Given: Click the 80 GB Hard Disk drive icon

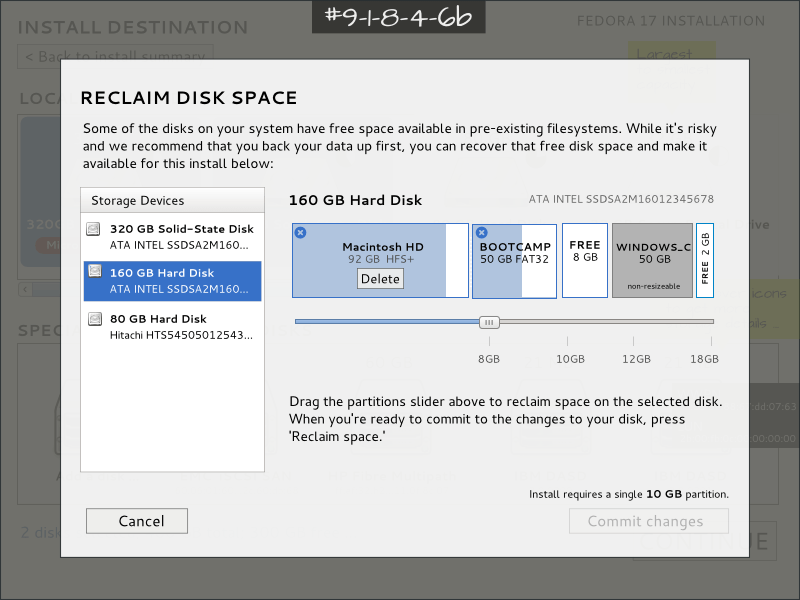Looking at the screenshot, I should [x=93, y=319].
